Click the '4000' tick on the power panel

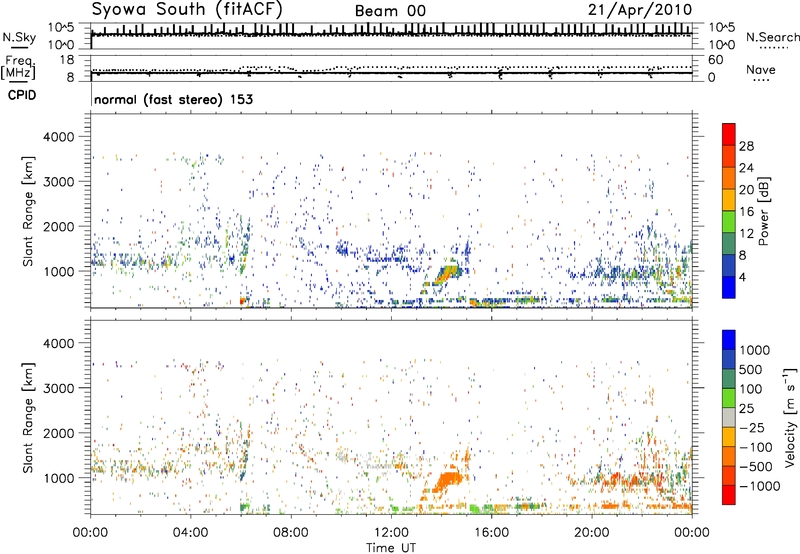click(x=59, y=137)
